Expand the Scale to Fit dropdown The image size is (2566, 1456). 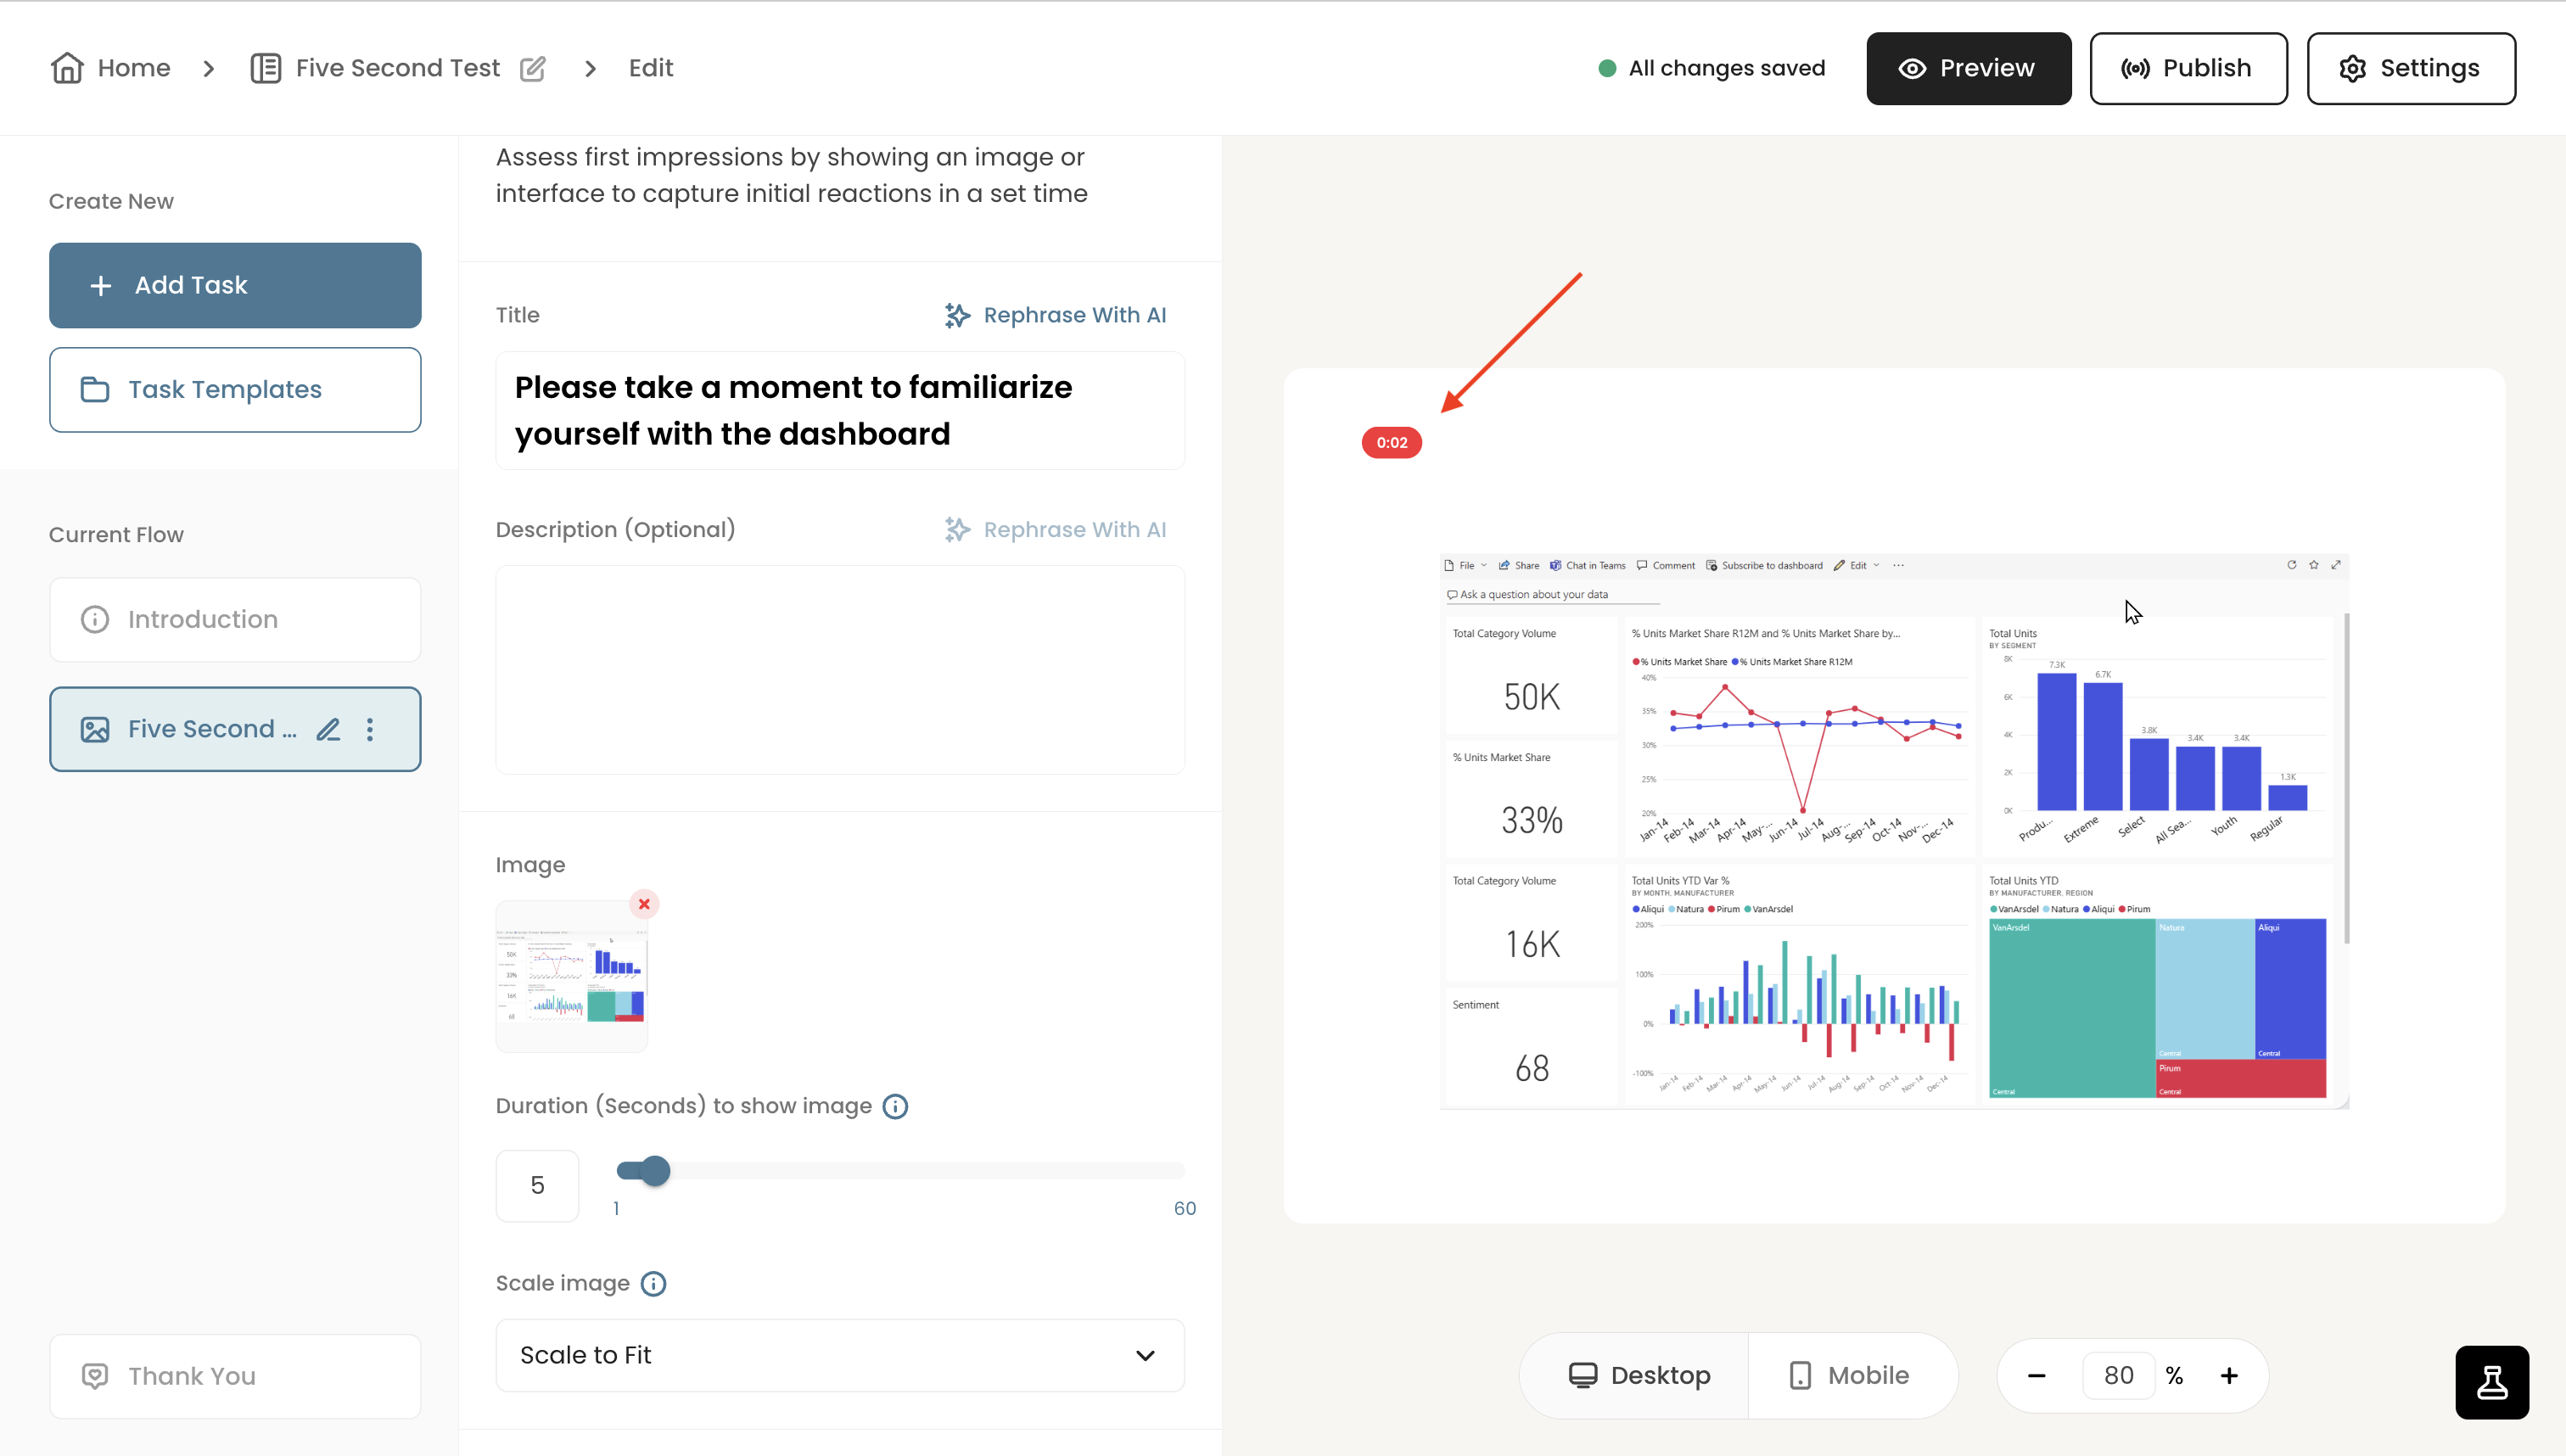click(840, 1355)
